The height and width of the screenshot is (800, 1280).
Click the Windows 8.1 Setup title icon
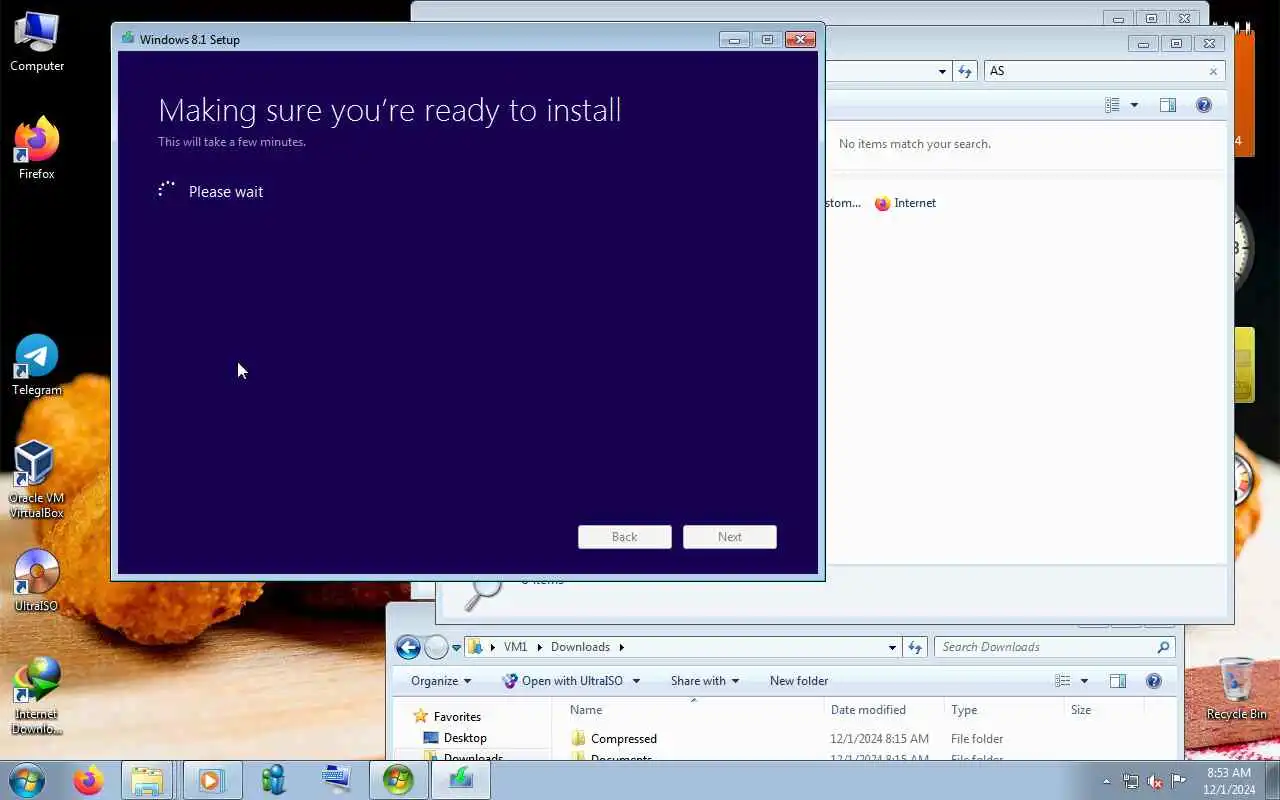tap(128, 39)
